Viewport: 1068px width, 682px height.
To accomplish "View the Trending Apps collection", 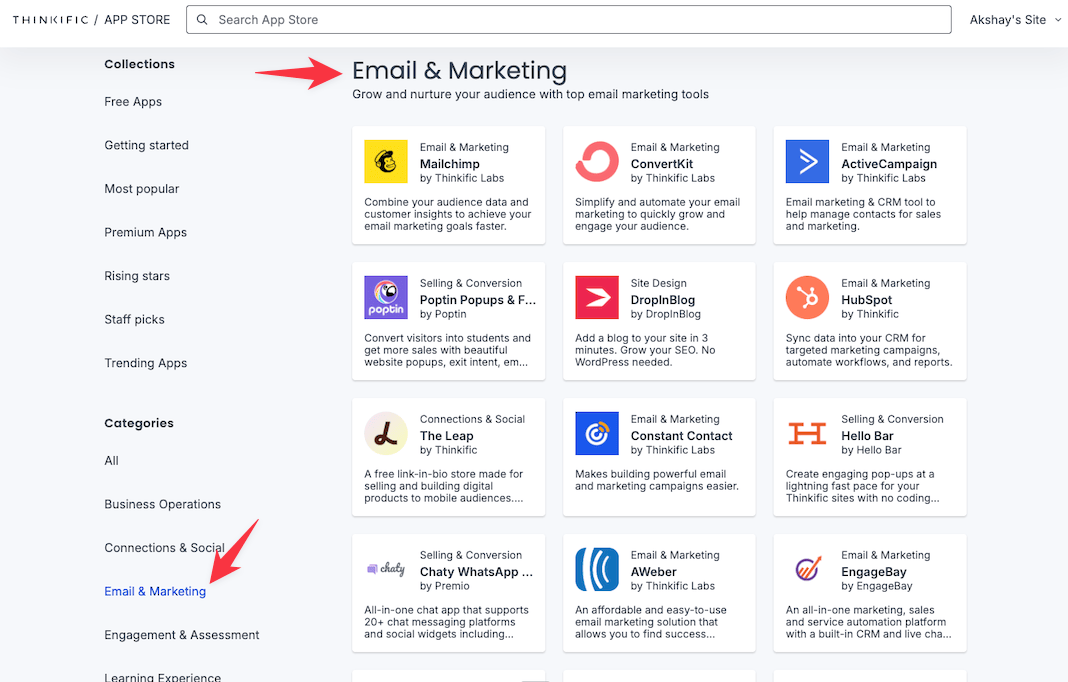I will pyautogui.click(x=145, y=362).
